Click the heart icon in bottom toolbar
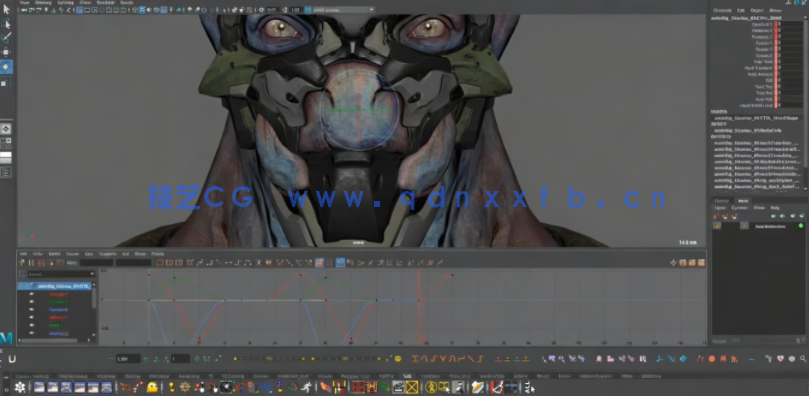 780,358
